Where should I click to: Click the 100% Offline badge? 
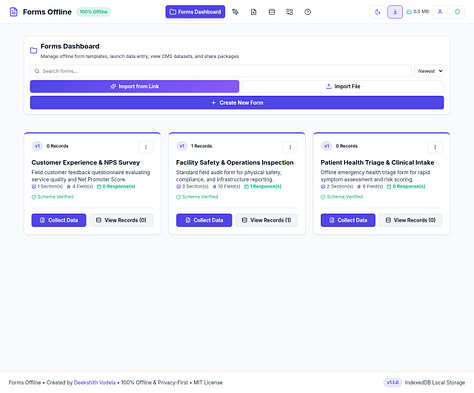[x=94, y=12]
